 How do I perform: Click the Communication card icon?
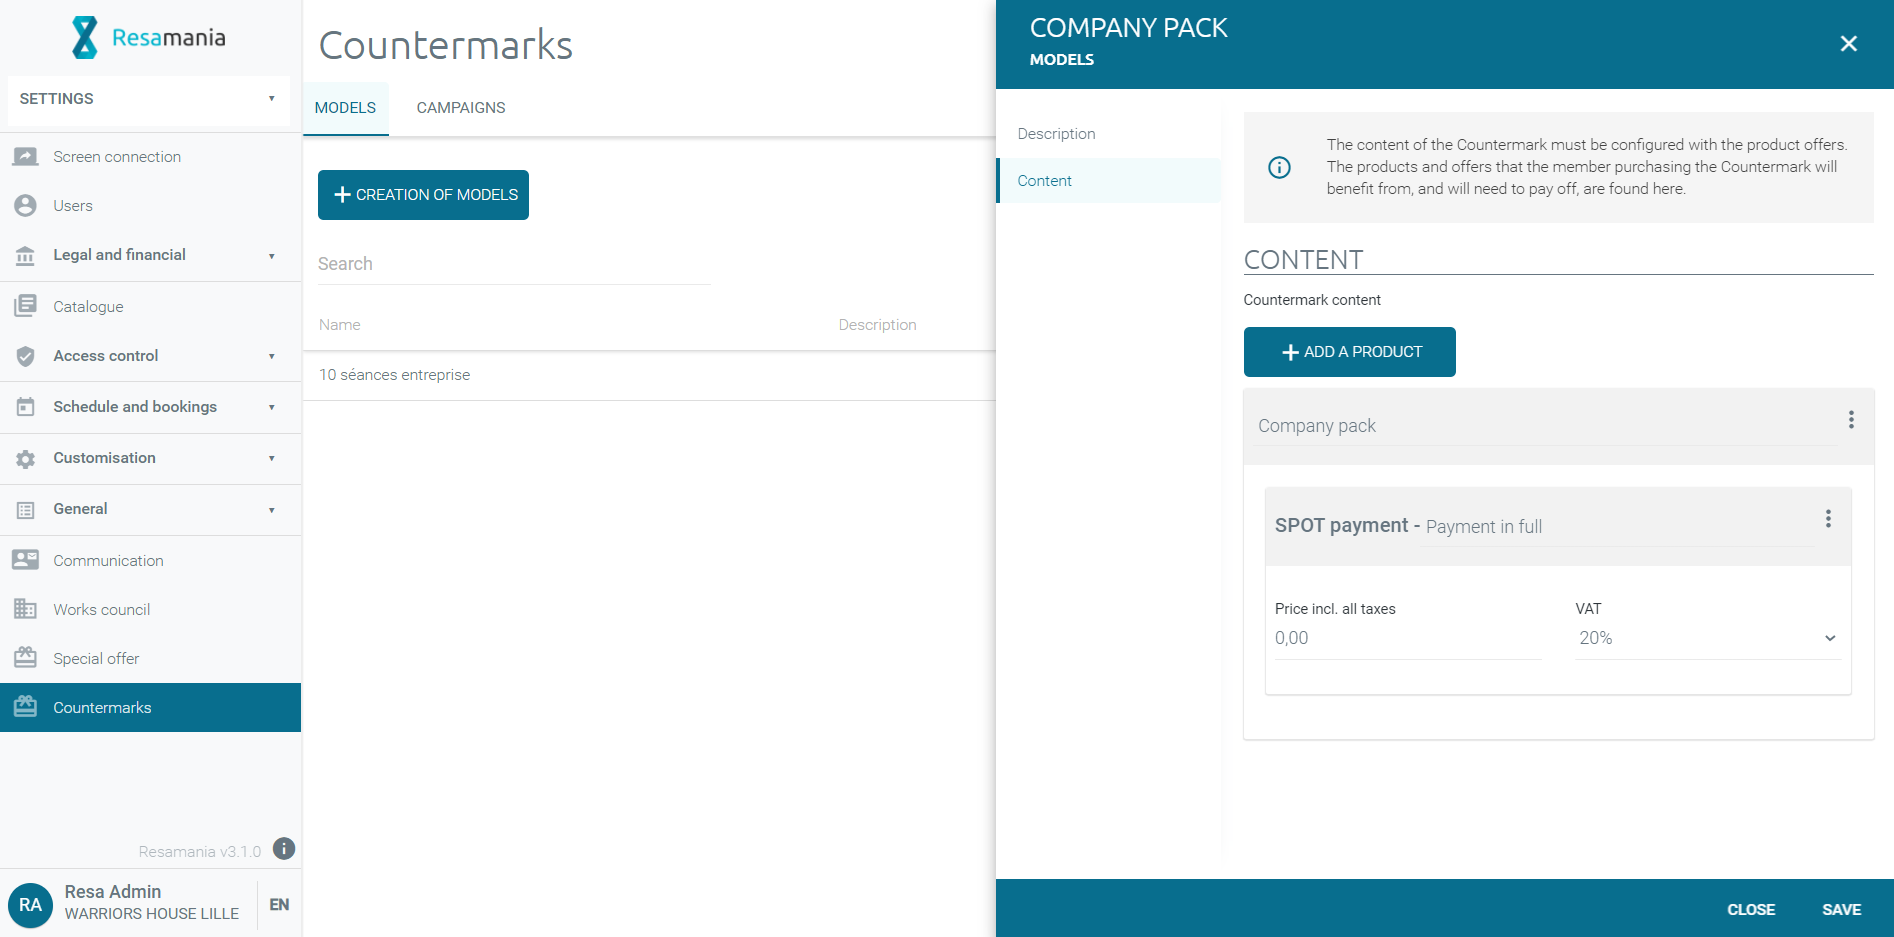[26, 560]
